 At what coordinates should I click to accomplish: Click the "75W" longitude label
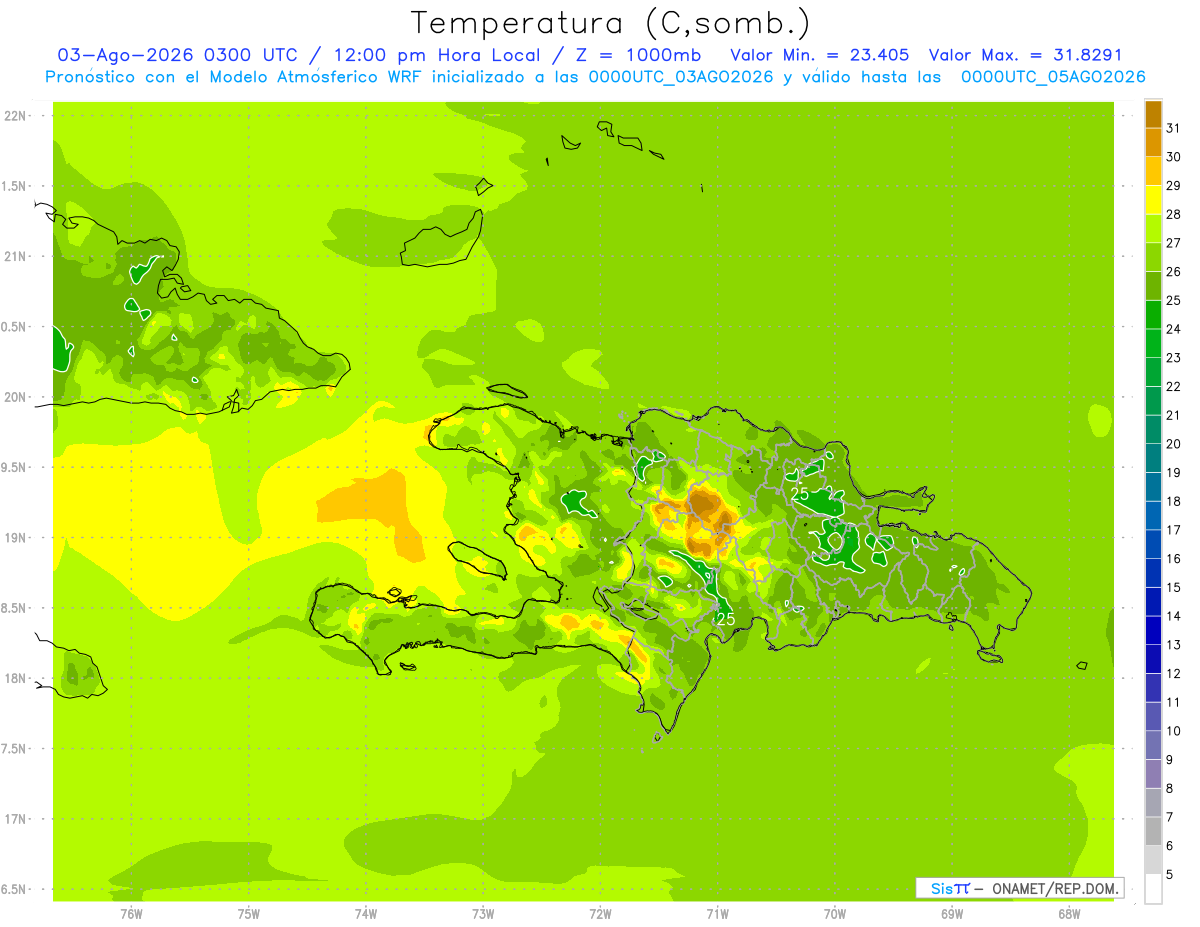pos(249,914)
